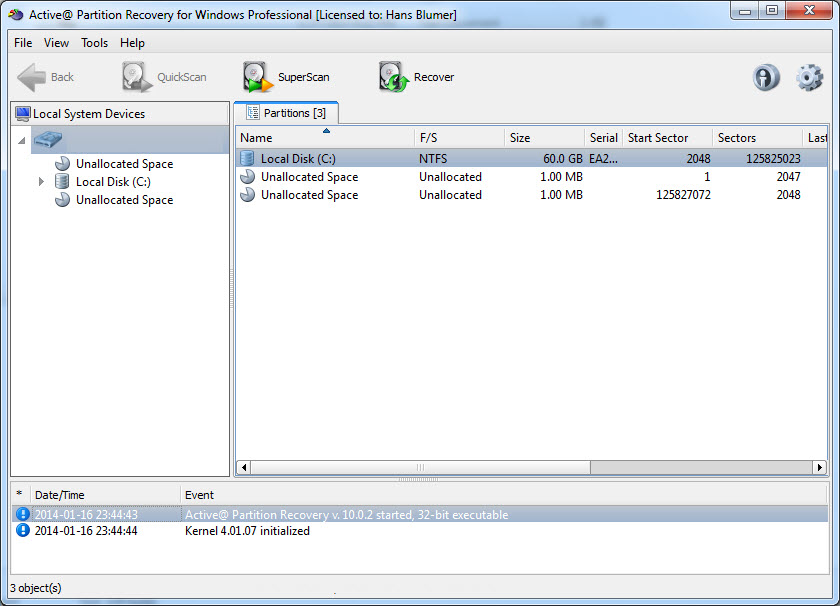Start a QuickScan from the toolbar
840x606 pixels.
click(164, 77)
